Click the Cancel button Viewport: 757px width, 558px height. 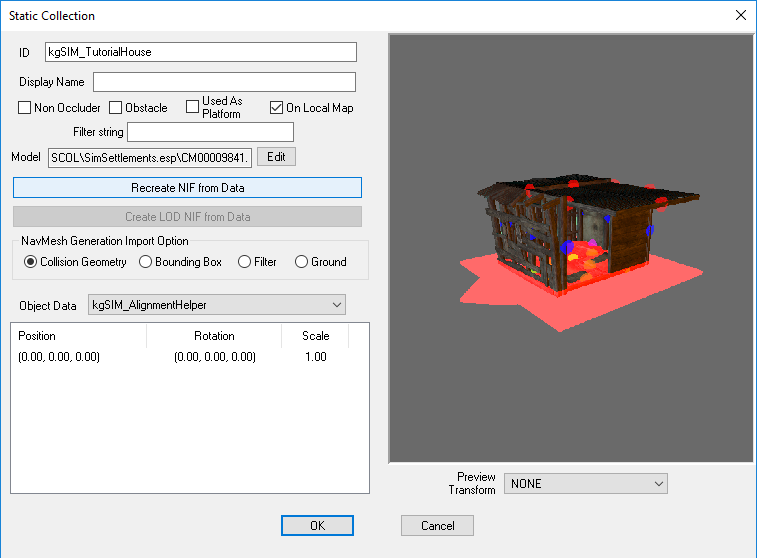click(437, 526)
